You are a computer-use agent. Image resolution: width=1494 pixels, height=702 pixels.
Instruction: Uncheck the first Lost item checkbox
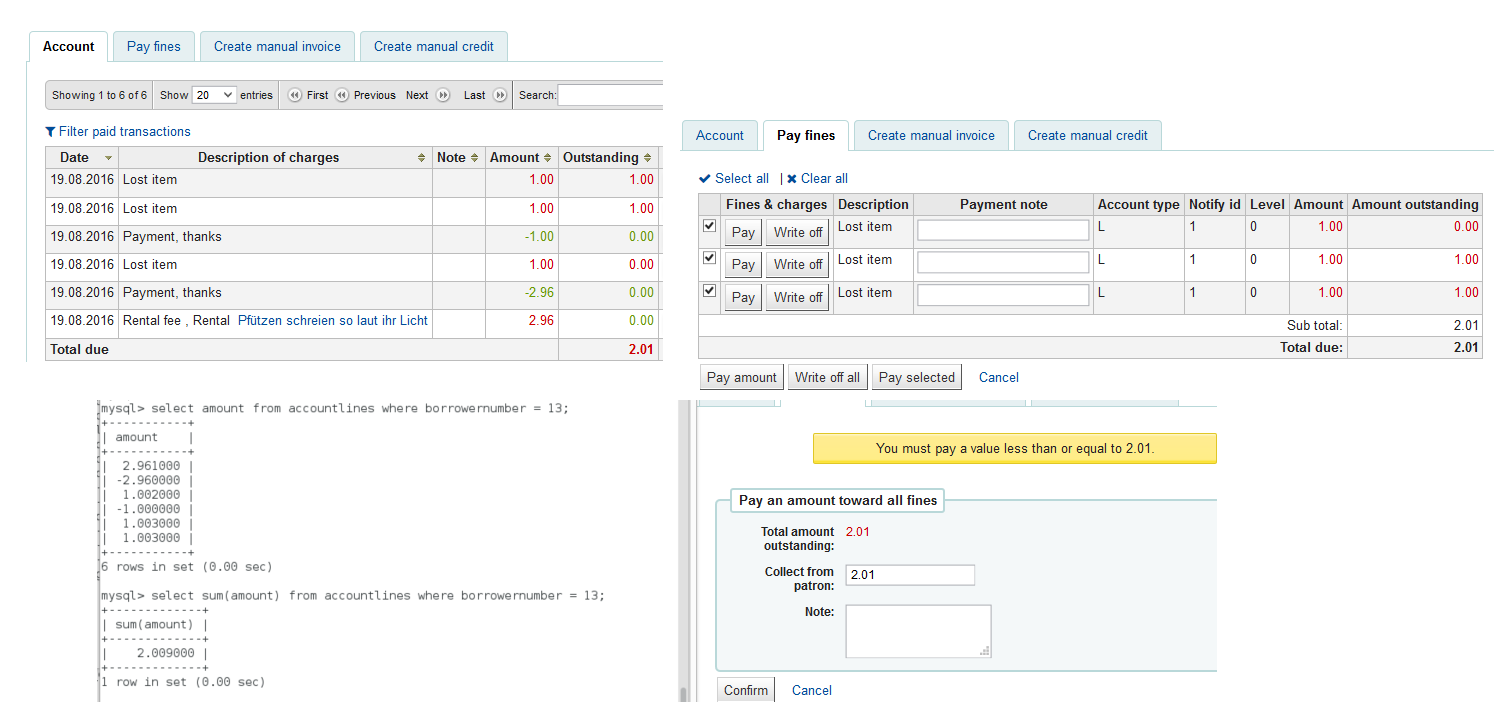point(710,226)
